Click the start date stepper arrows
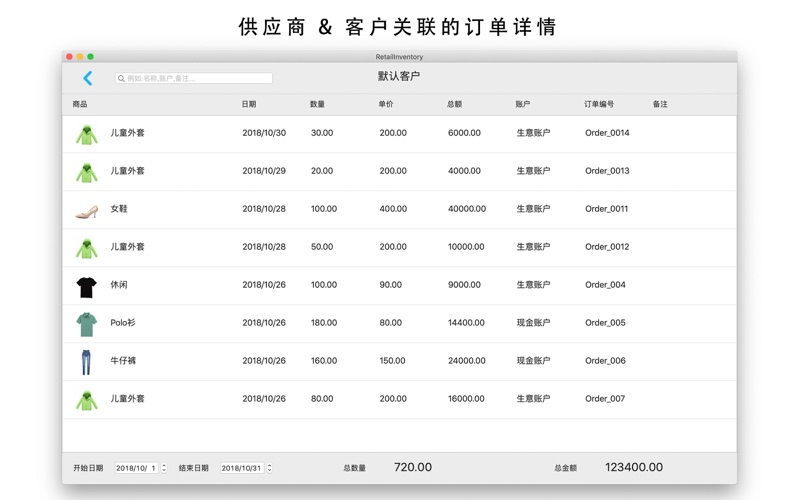The width and height of the screenshot is (800, 500). coord(164,468)
